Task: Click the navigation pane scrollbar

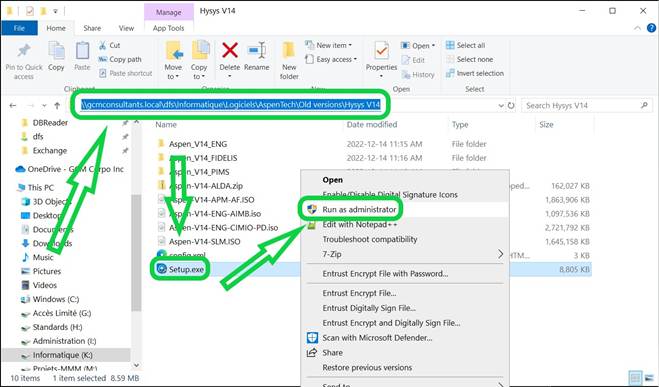Action: point(136,252)
